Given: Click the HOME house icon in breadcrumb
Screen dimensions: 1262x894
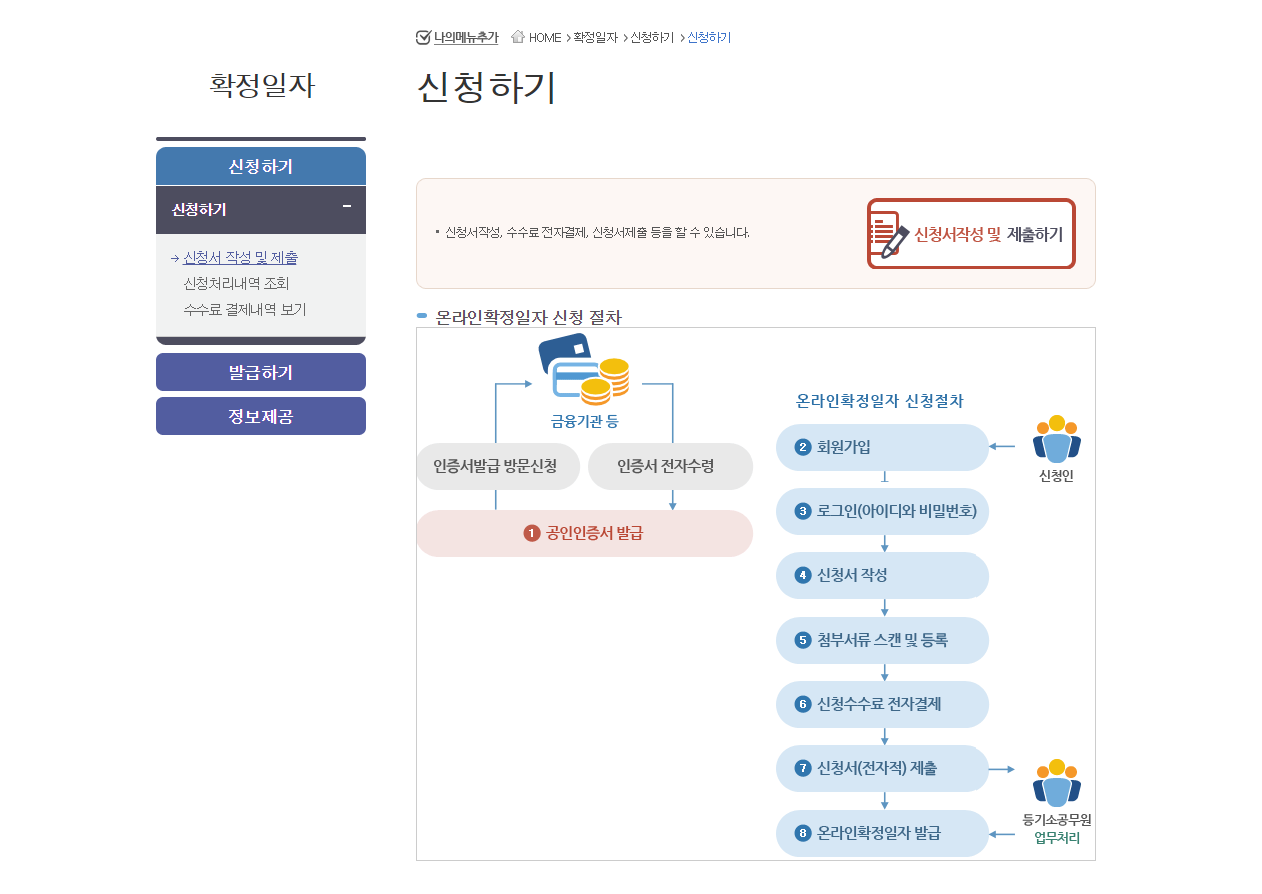Looking at the screenshot, I should click(518, 37).
